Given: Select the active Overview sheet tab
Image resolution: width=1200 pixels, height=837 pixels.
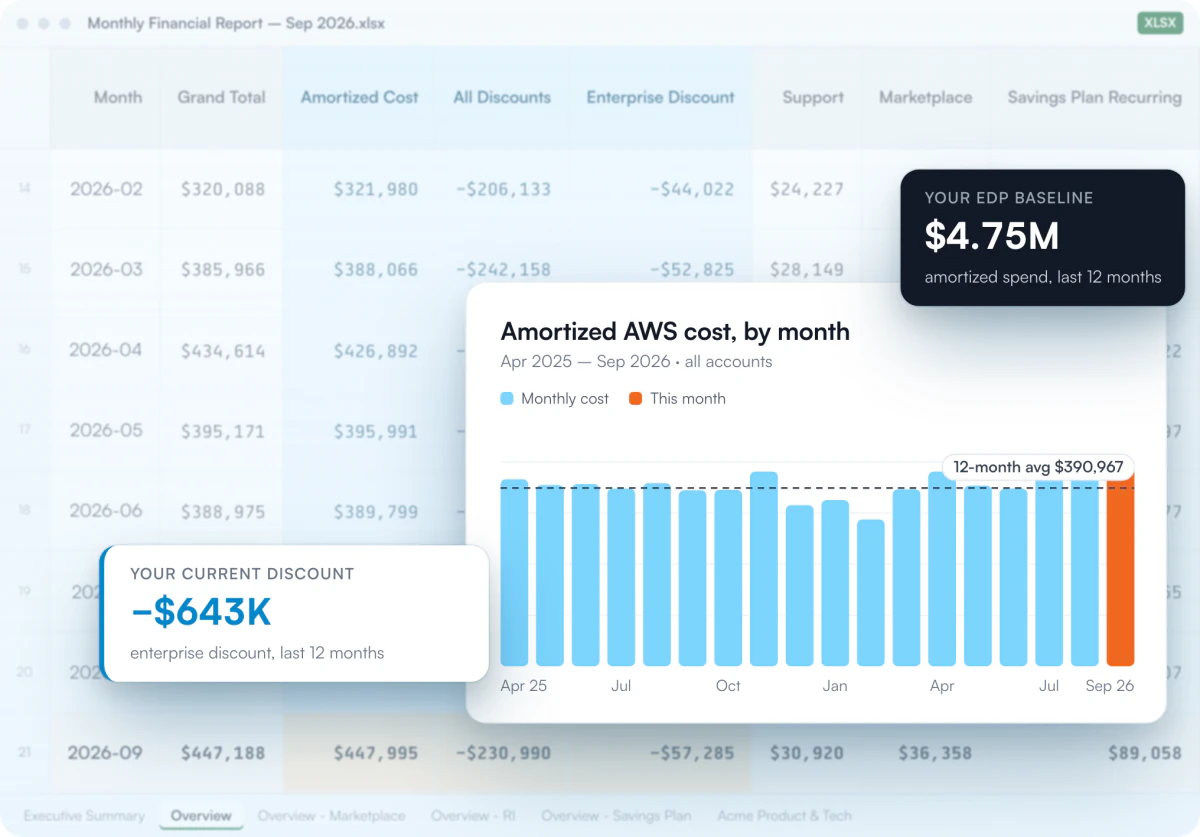Looking at the screenshot, I should click(201, 816).
